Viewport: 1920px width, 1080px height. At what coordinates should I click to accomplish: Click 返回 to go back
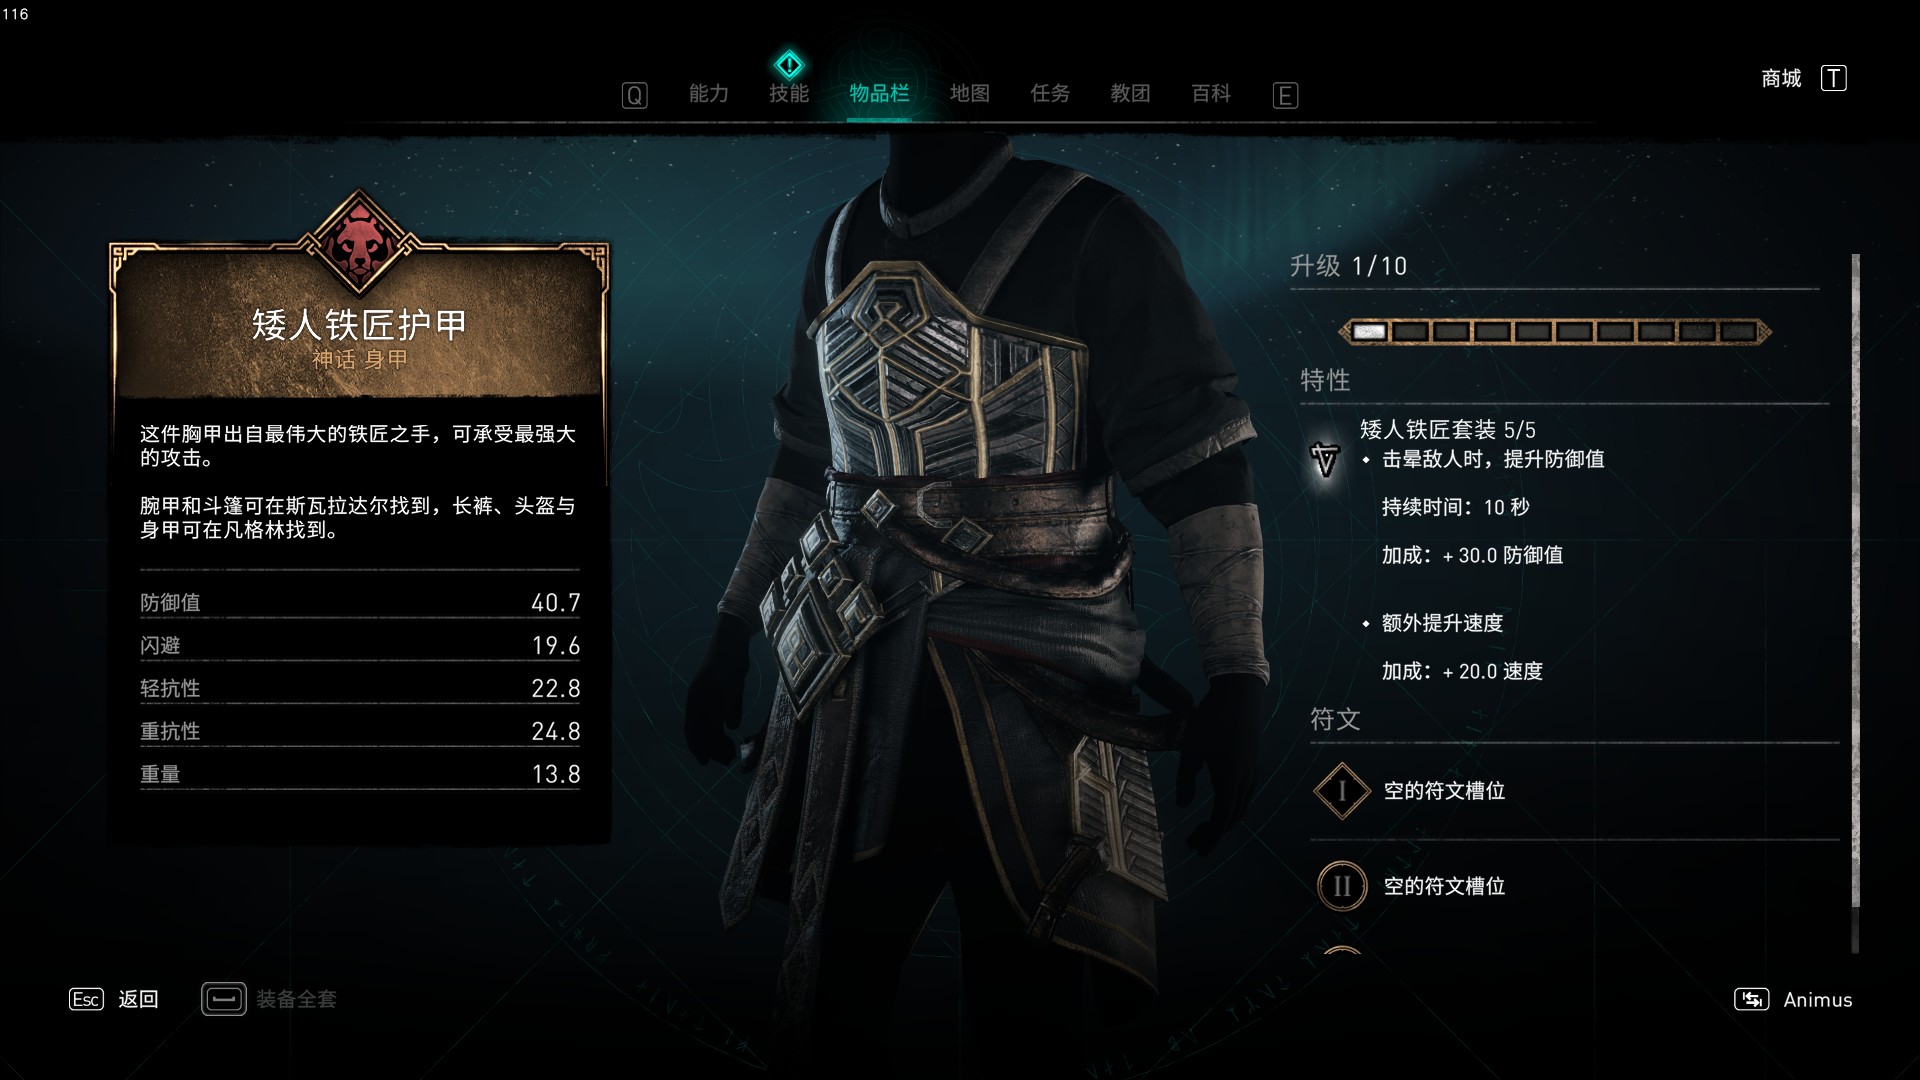tap(138, 999)
